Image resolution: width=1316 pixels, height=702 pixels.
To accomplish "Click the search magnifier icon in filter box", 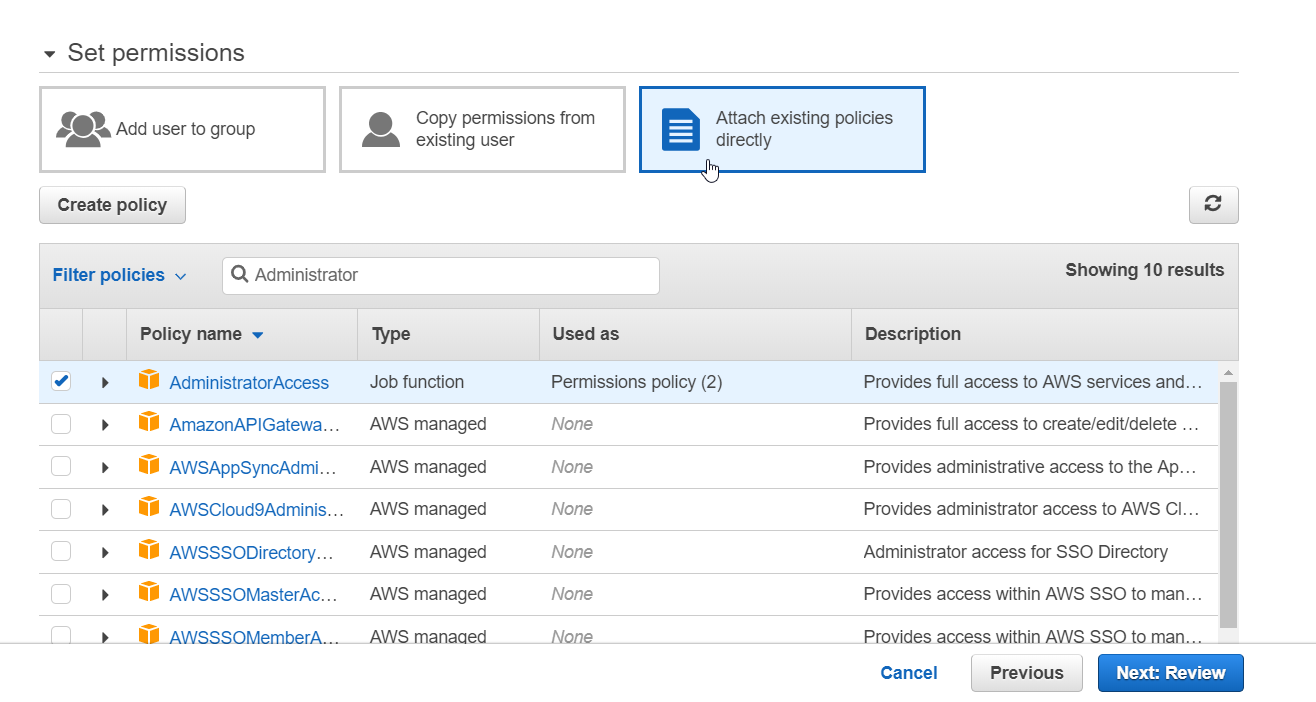I will click(x=240, y=275).
